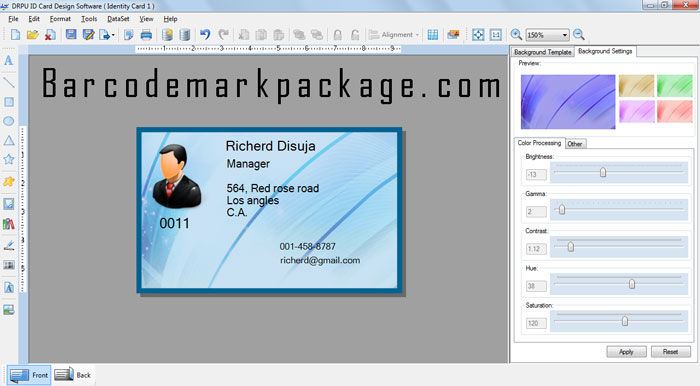Select the background picture tool

8,309
